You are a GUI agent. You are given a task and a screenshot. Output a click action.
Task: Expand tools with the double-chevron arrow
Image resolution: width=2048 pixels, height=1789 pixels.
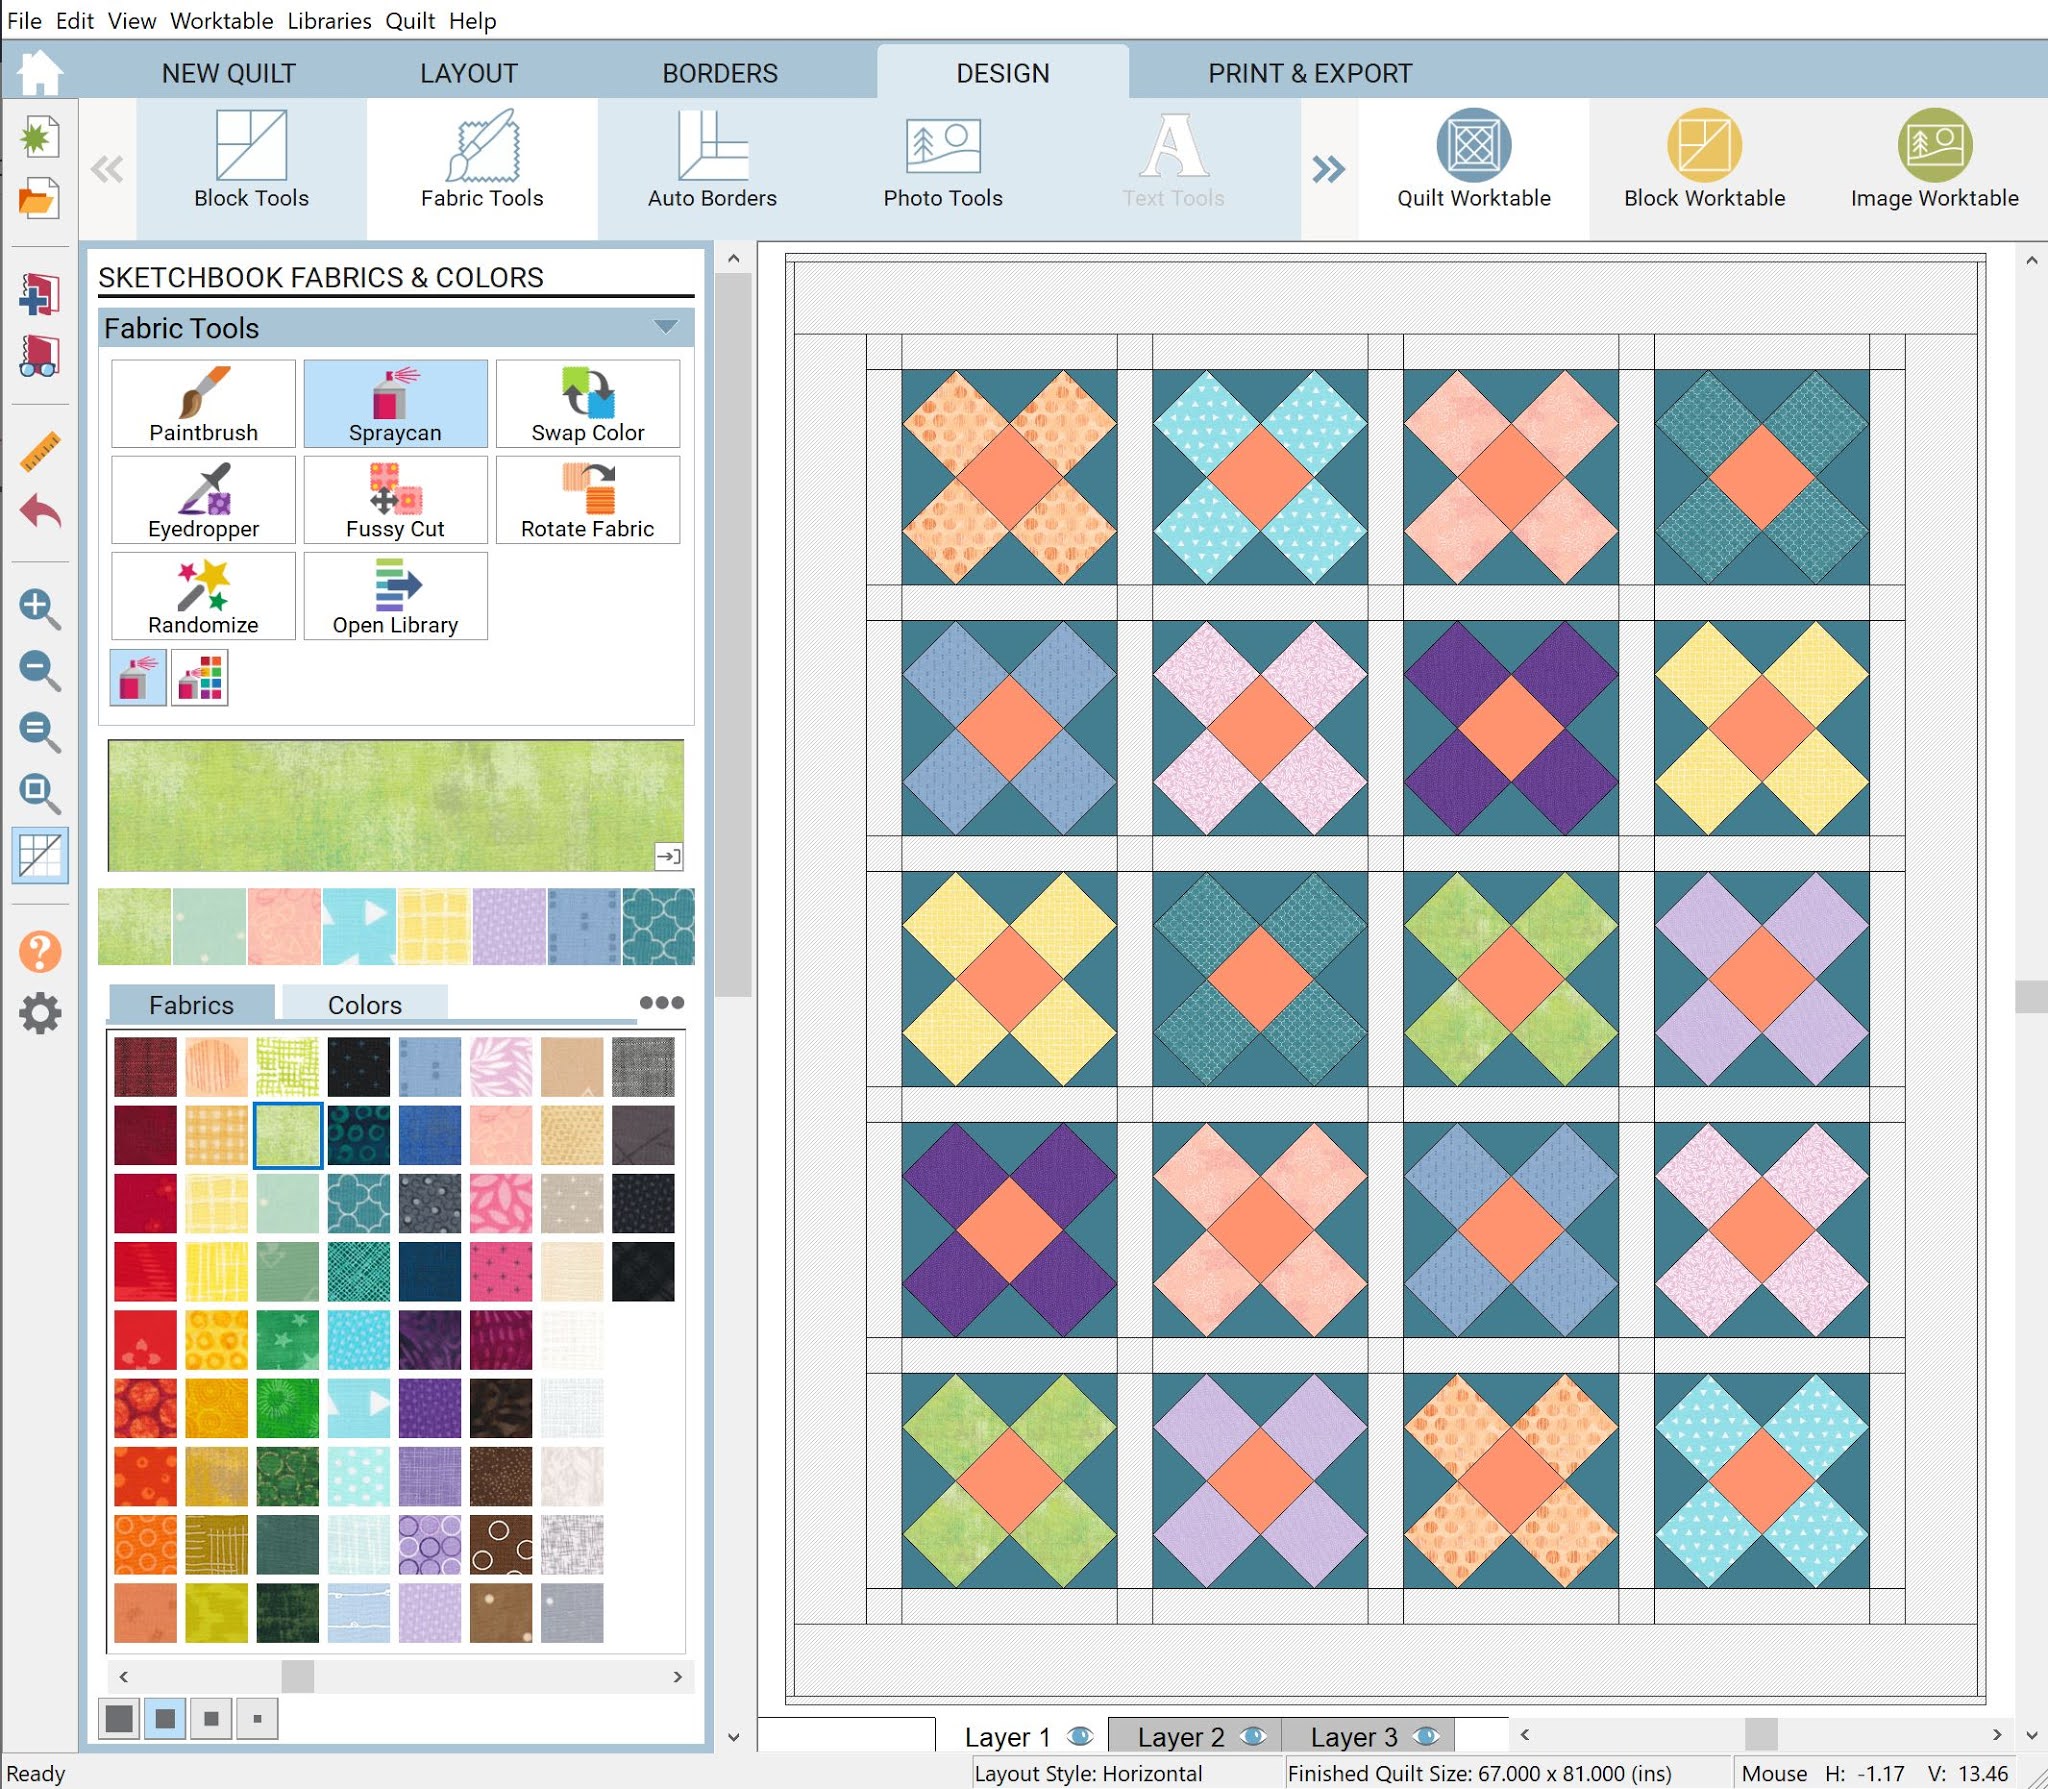click(x=1329, y=170)
